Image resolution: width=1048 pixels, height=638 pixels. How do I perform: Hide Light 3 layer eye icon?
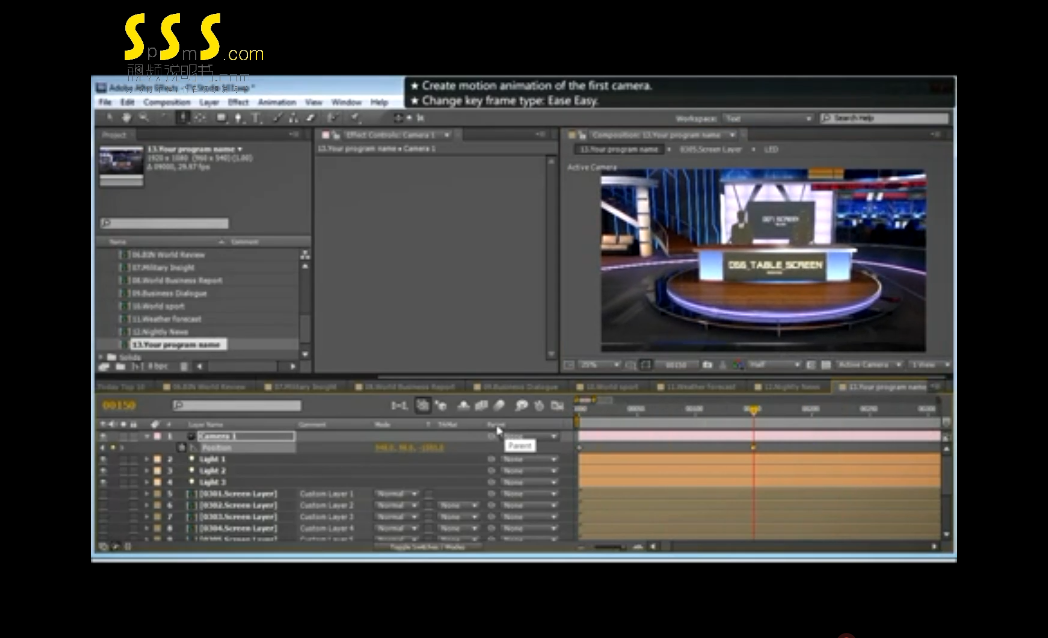pos(103,482)
